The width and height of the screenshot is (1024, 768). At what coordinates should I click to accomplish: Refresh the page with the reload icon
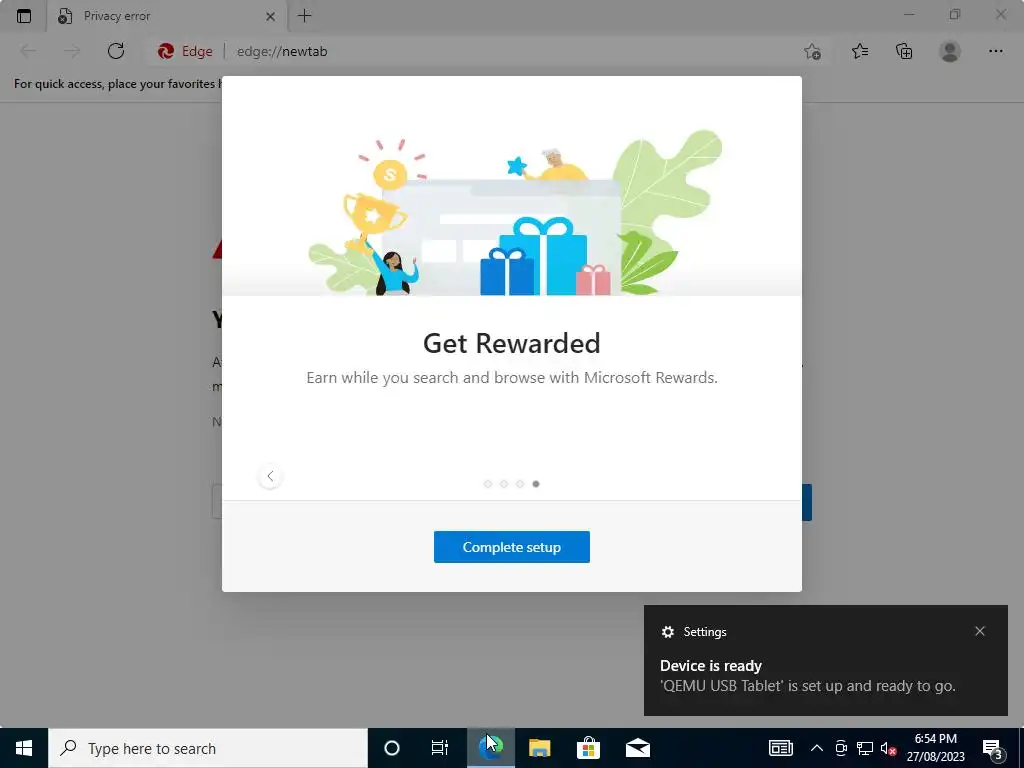(116, 51)
